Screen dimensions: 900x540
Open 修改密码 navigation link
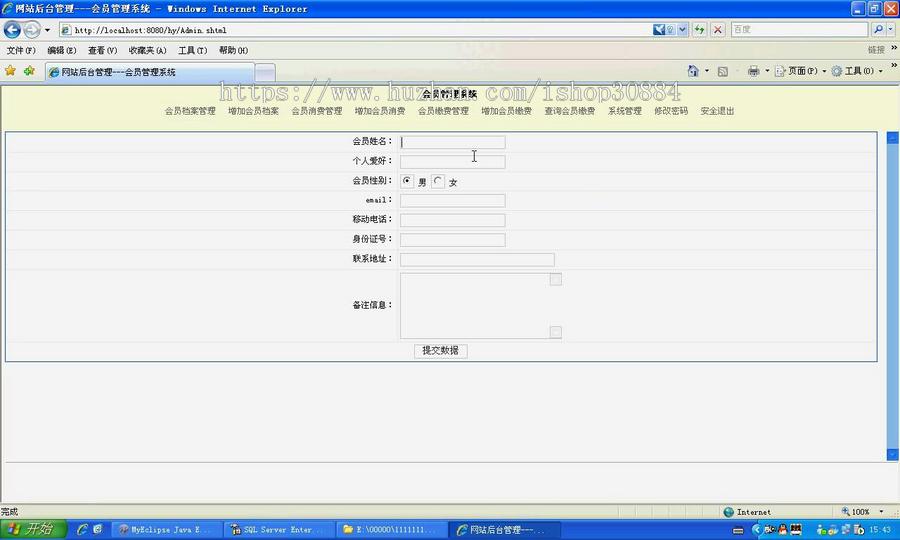point(670,111)
